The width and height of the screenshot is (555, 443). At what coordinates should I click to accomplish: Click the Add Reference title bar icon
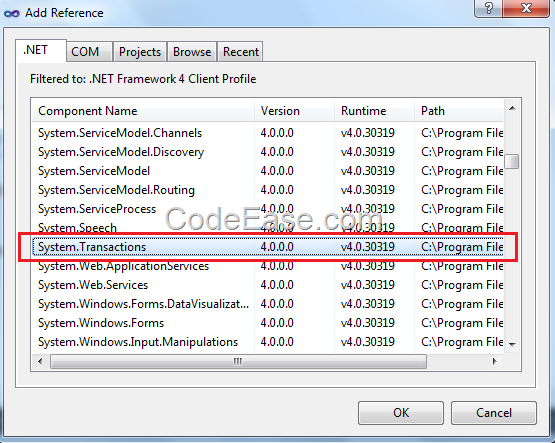[11, 13]
